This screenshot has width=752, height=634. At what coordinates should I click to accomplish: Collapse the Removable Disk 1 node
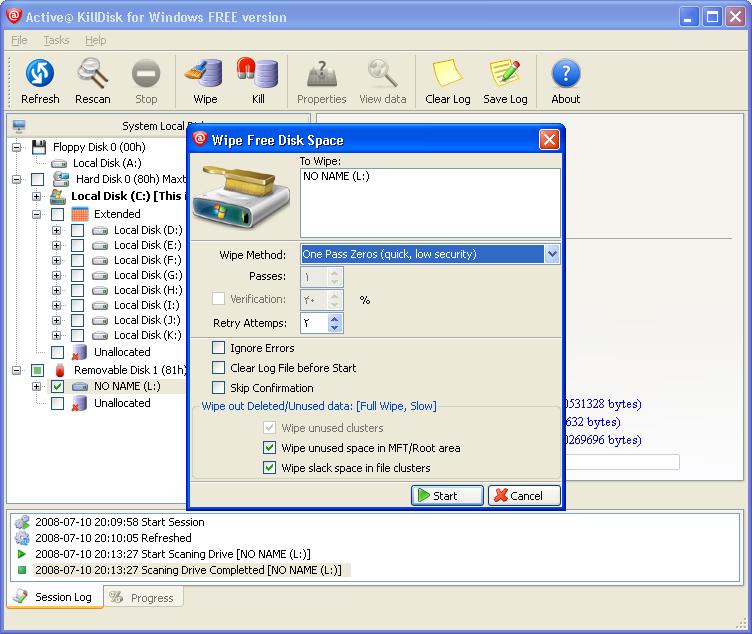coord(17,370)
